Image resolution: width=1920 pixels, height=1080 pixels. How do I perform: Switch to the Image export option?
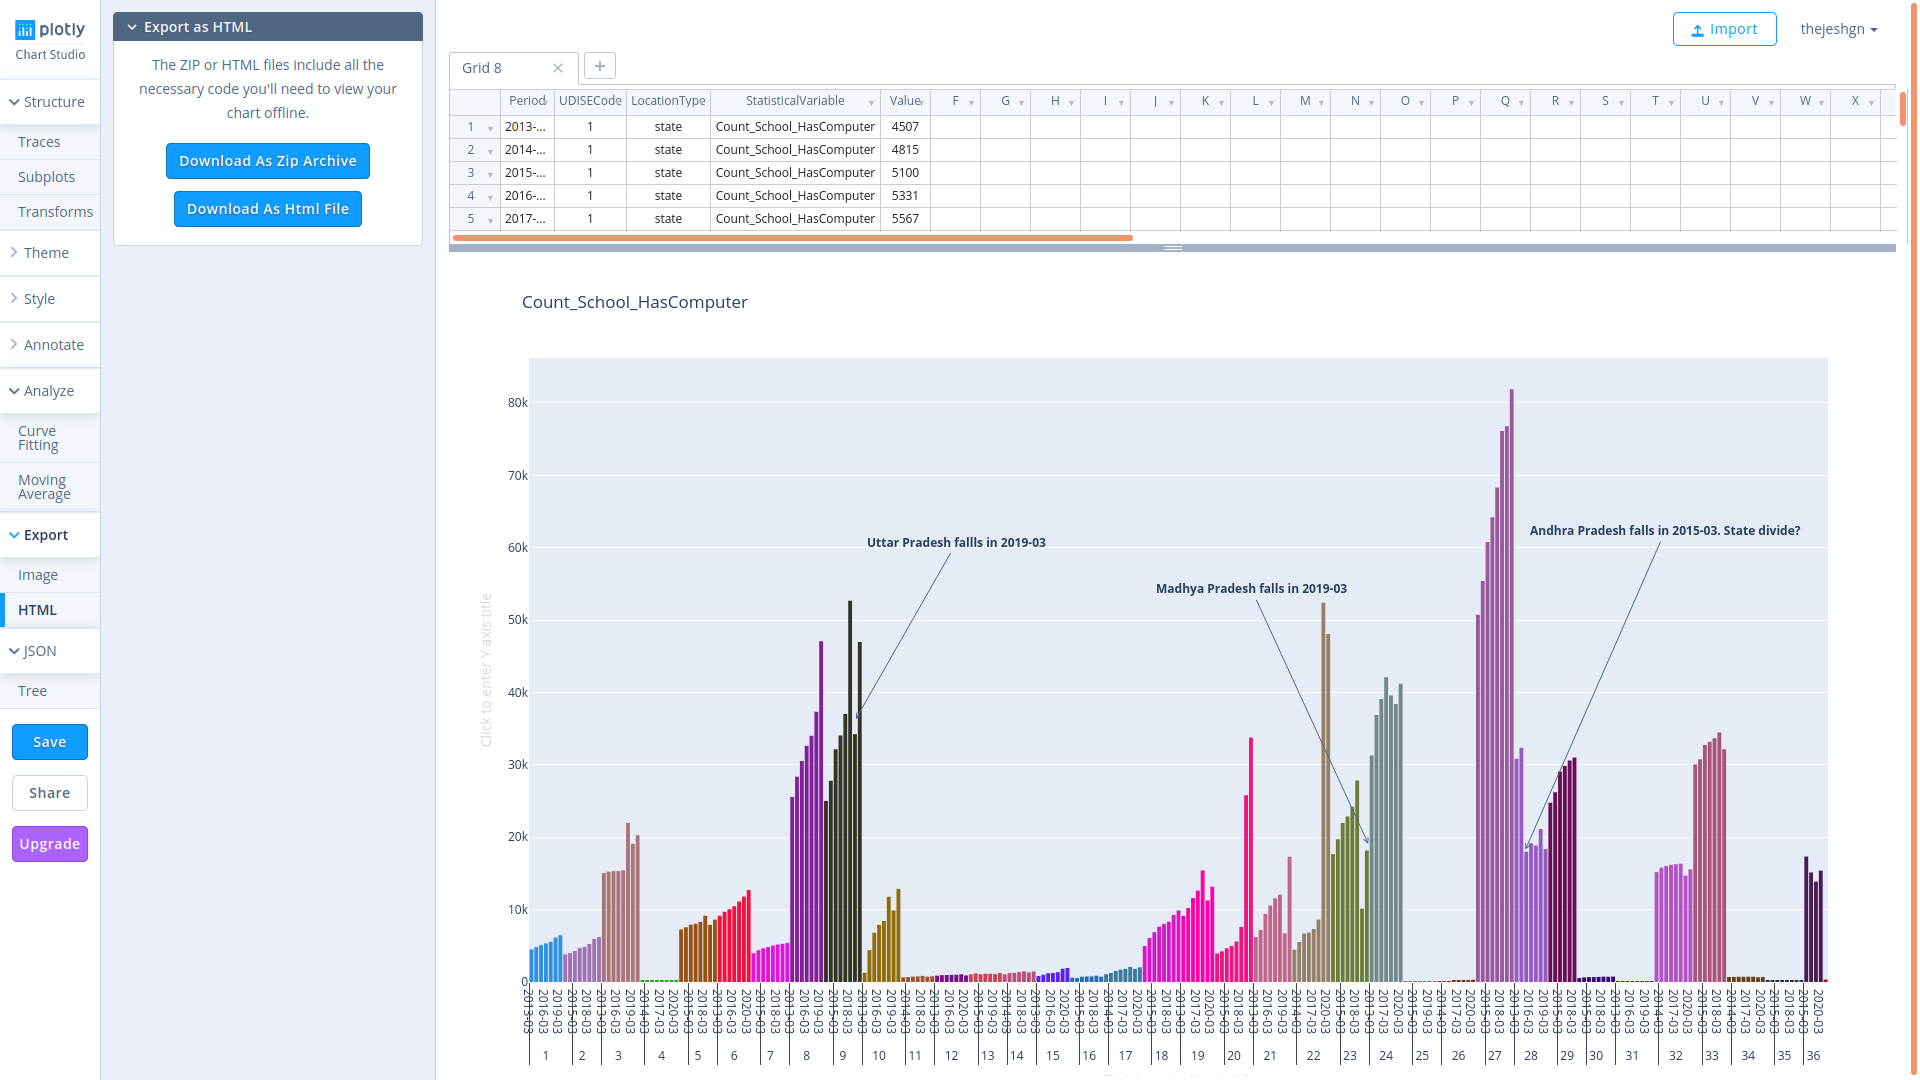[37, 574]
